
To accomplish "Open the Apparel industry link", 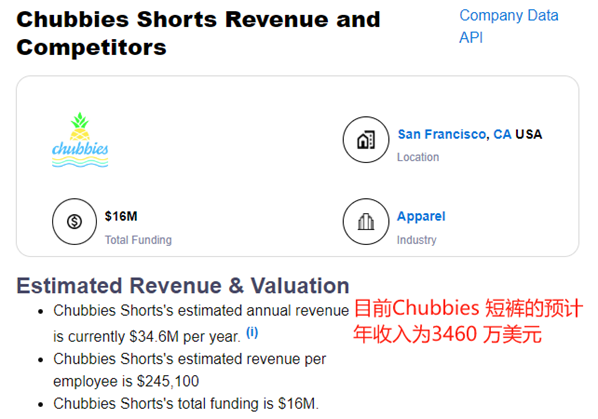I will tap(421, 216).
